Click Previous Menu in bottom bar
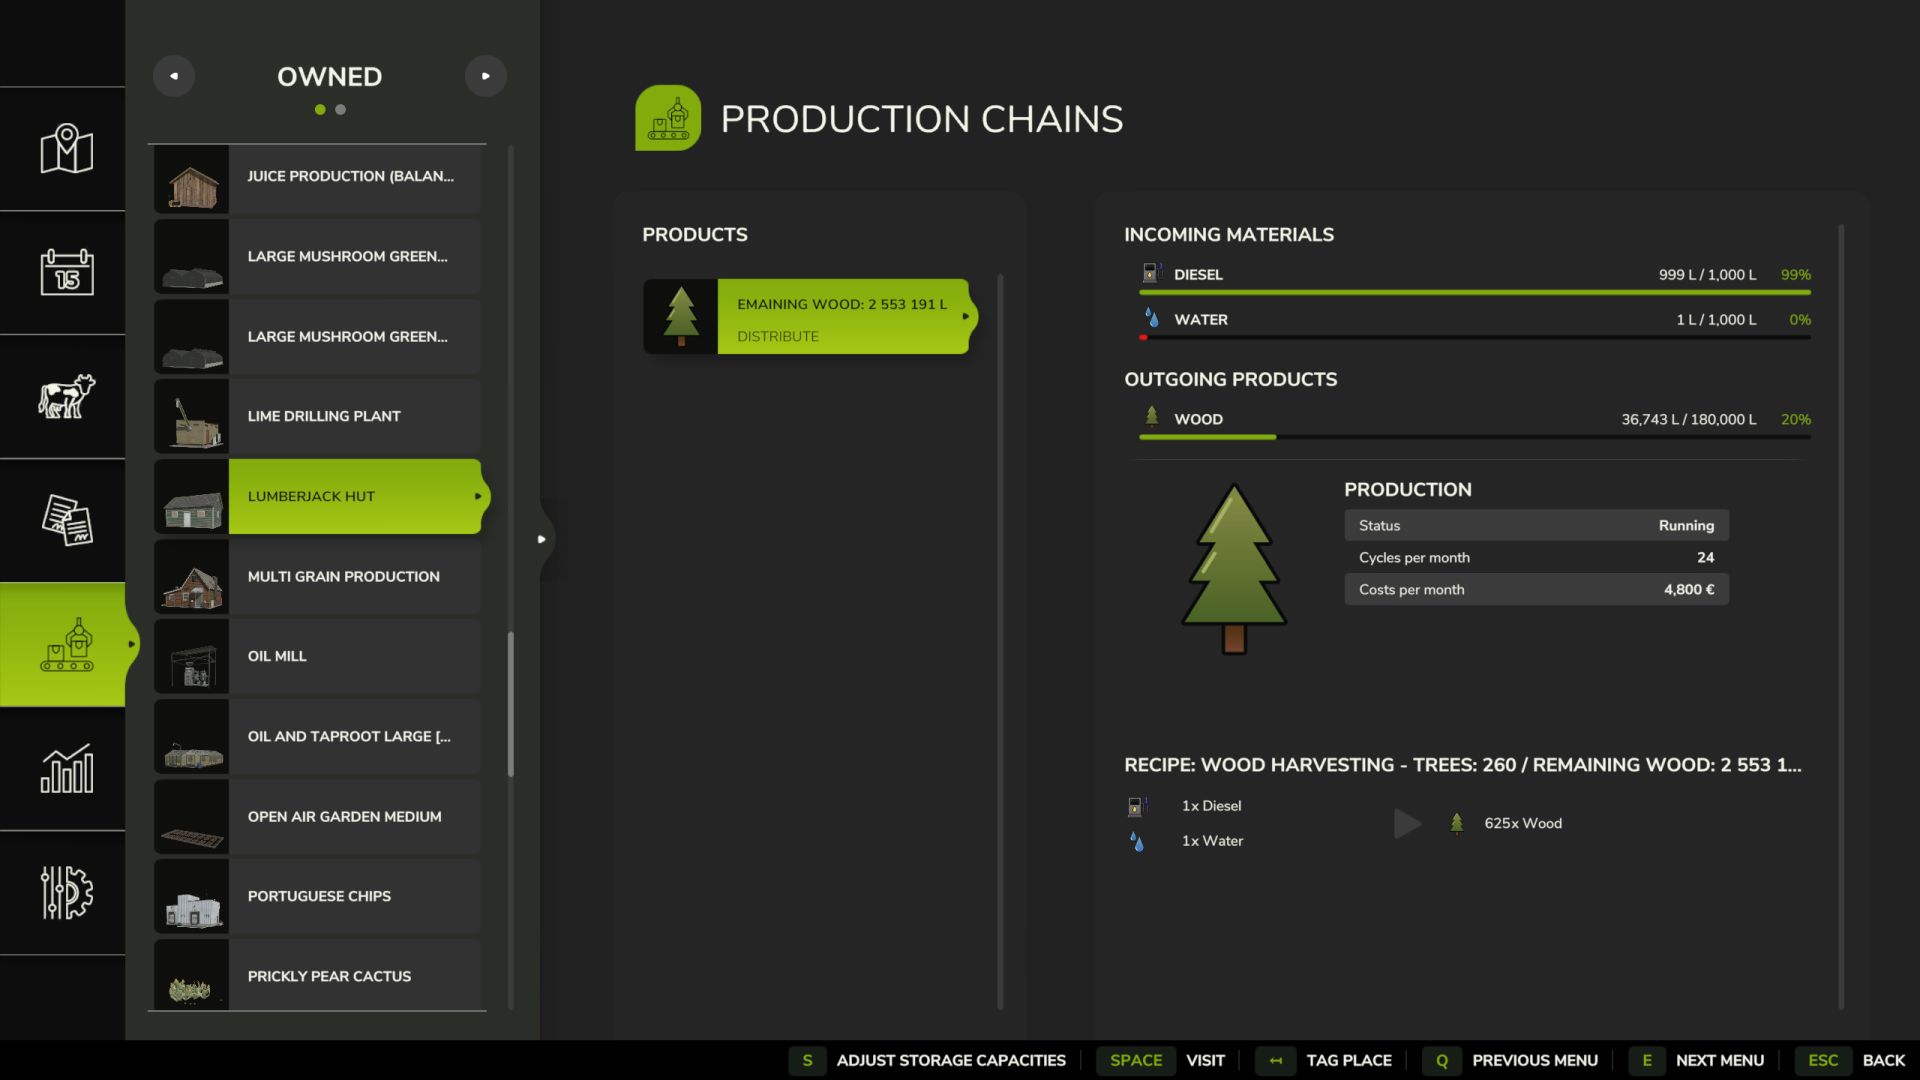Image resolution: width=1920 pixels, height=1080 pixels. [x=1510, y=1060]
